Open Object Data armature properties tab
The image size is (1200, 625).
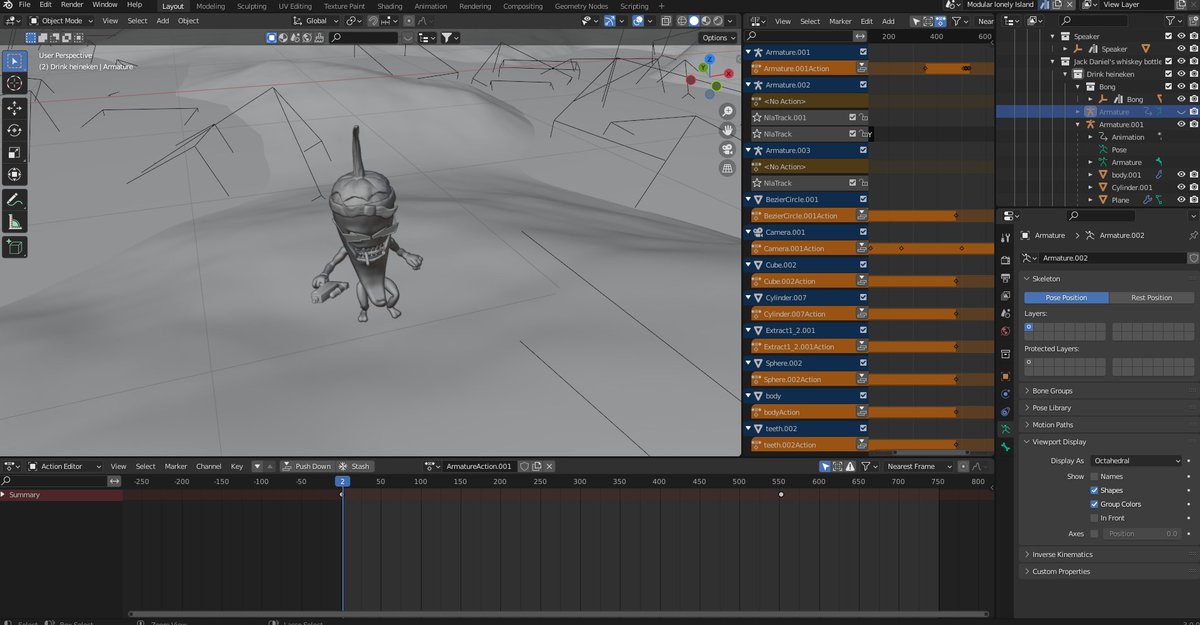point(1006,428)
